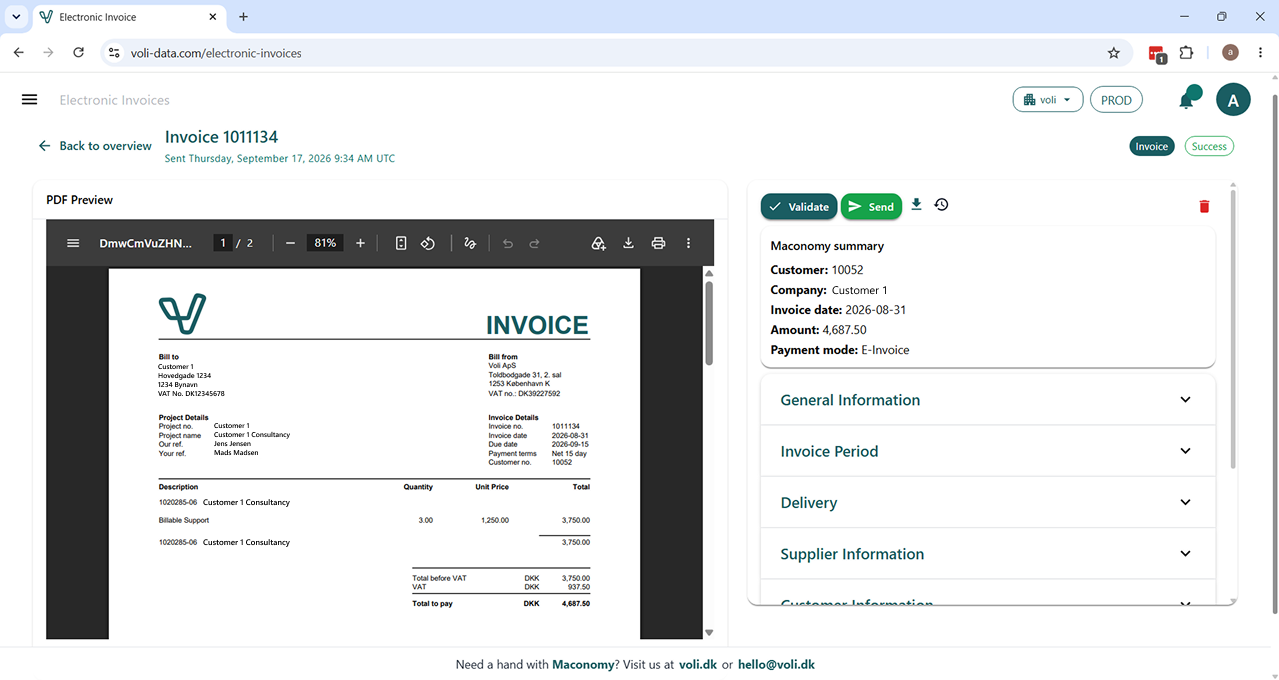Click the Success status chip

1209,146
